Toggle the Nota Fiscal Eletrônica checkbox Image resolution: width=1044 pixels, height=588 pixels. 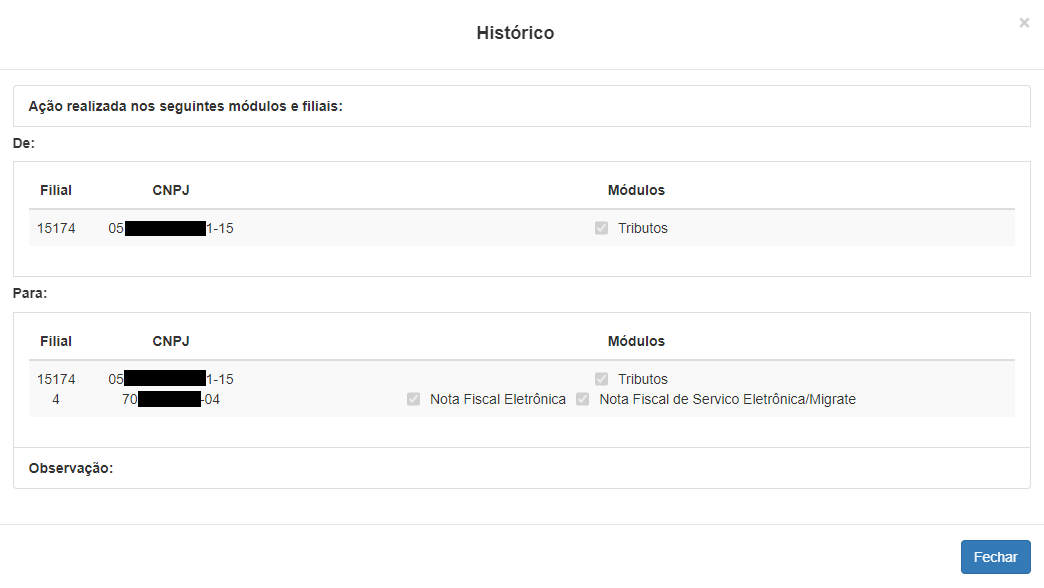[x=413, y=399]
